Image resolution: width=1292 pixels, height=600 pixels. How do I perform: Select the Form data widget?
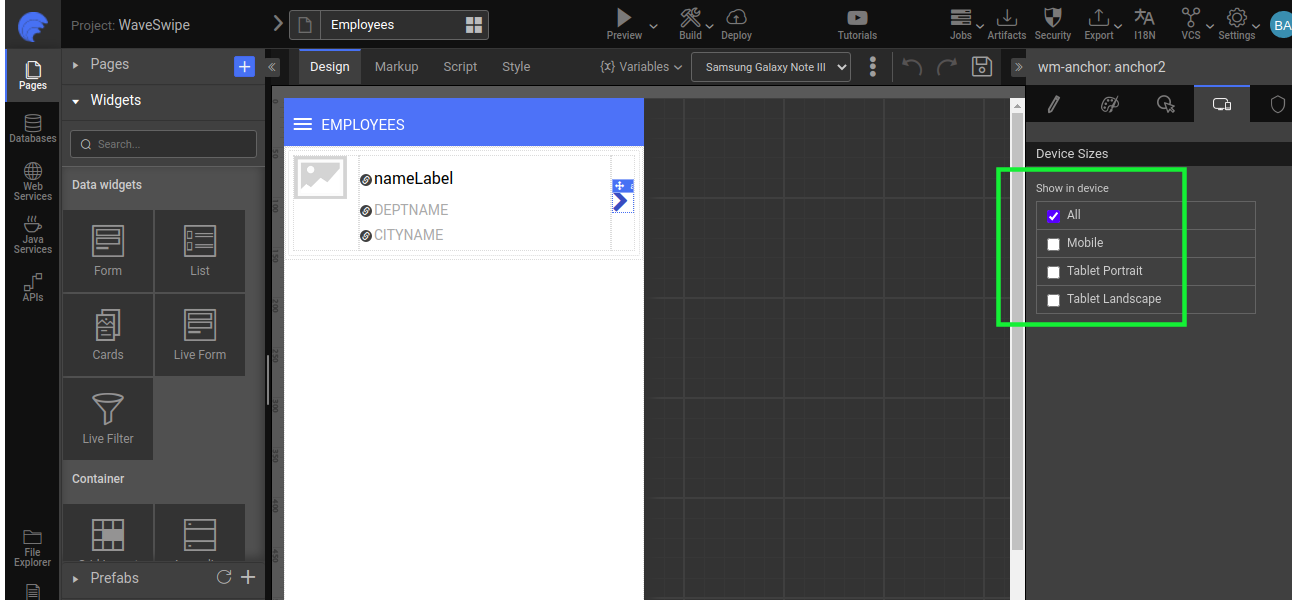pos(107,250)
